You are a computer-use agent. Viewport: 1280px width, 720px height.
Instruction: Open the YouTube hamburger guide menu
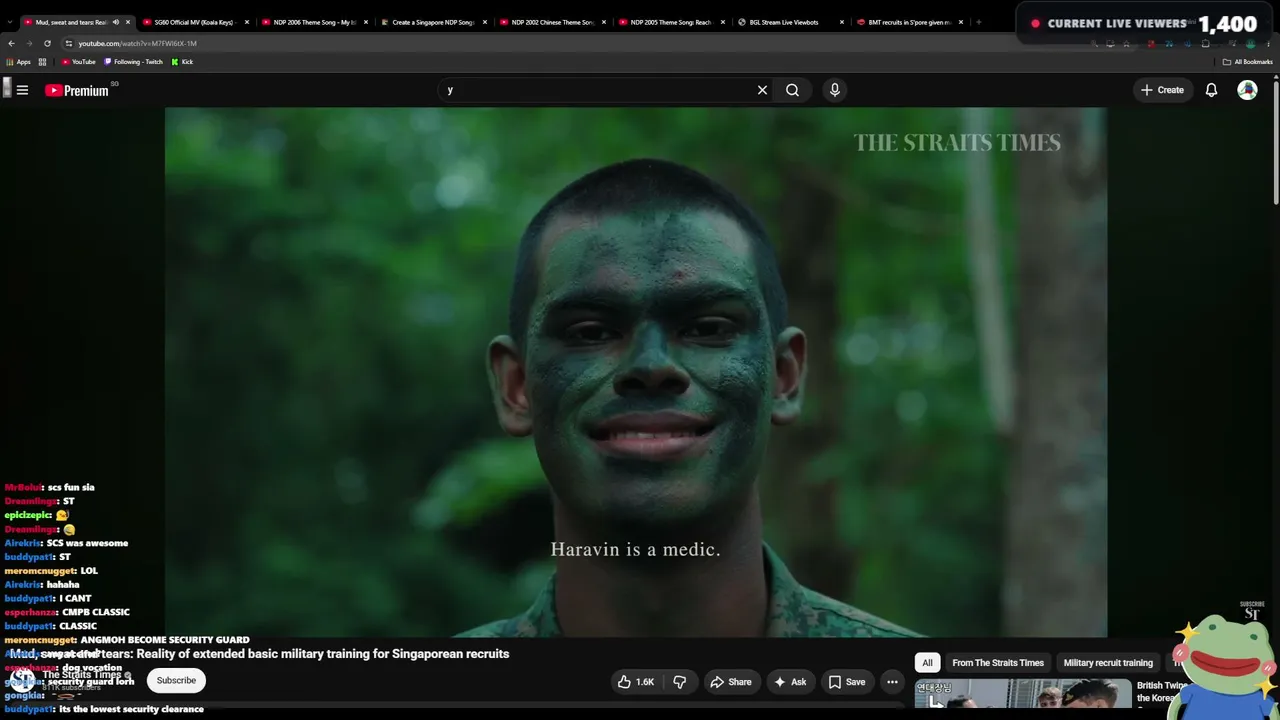point(22,90)
